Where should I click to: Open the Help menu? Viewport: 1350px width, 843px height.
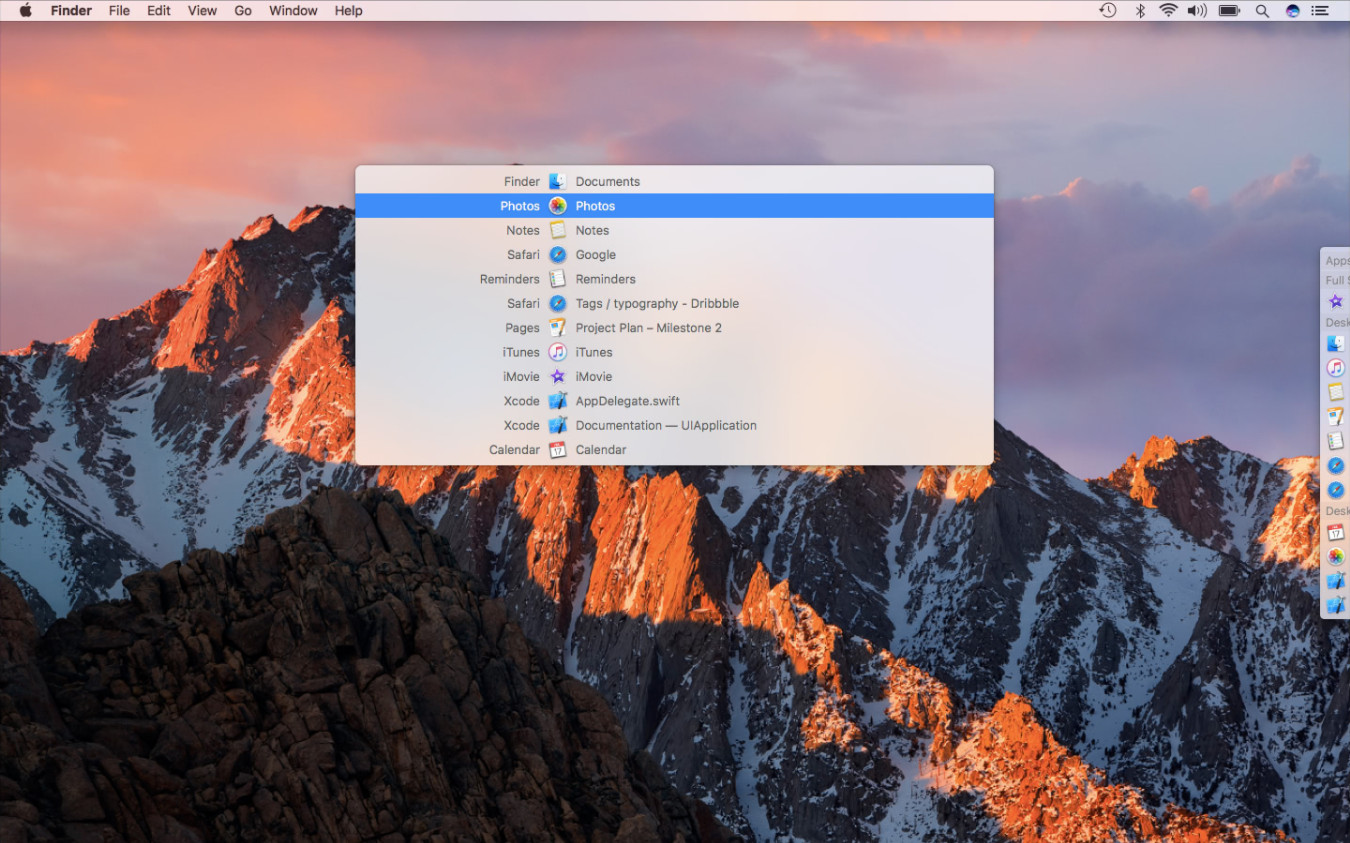(x=348, y=10)
